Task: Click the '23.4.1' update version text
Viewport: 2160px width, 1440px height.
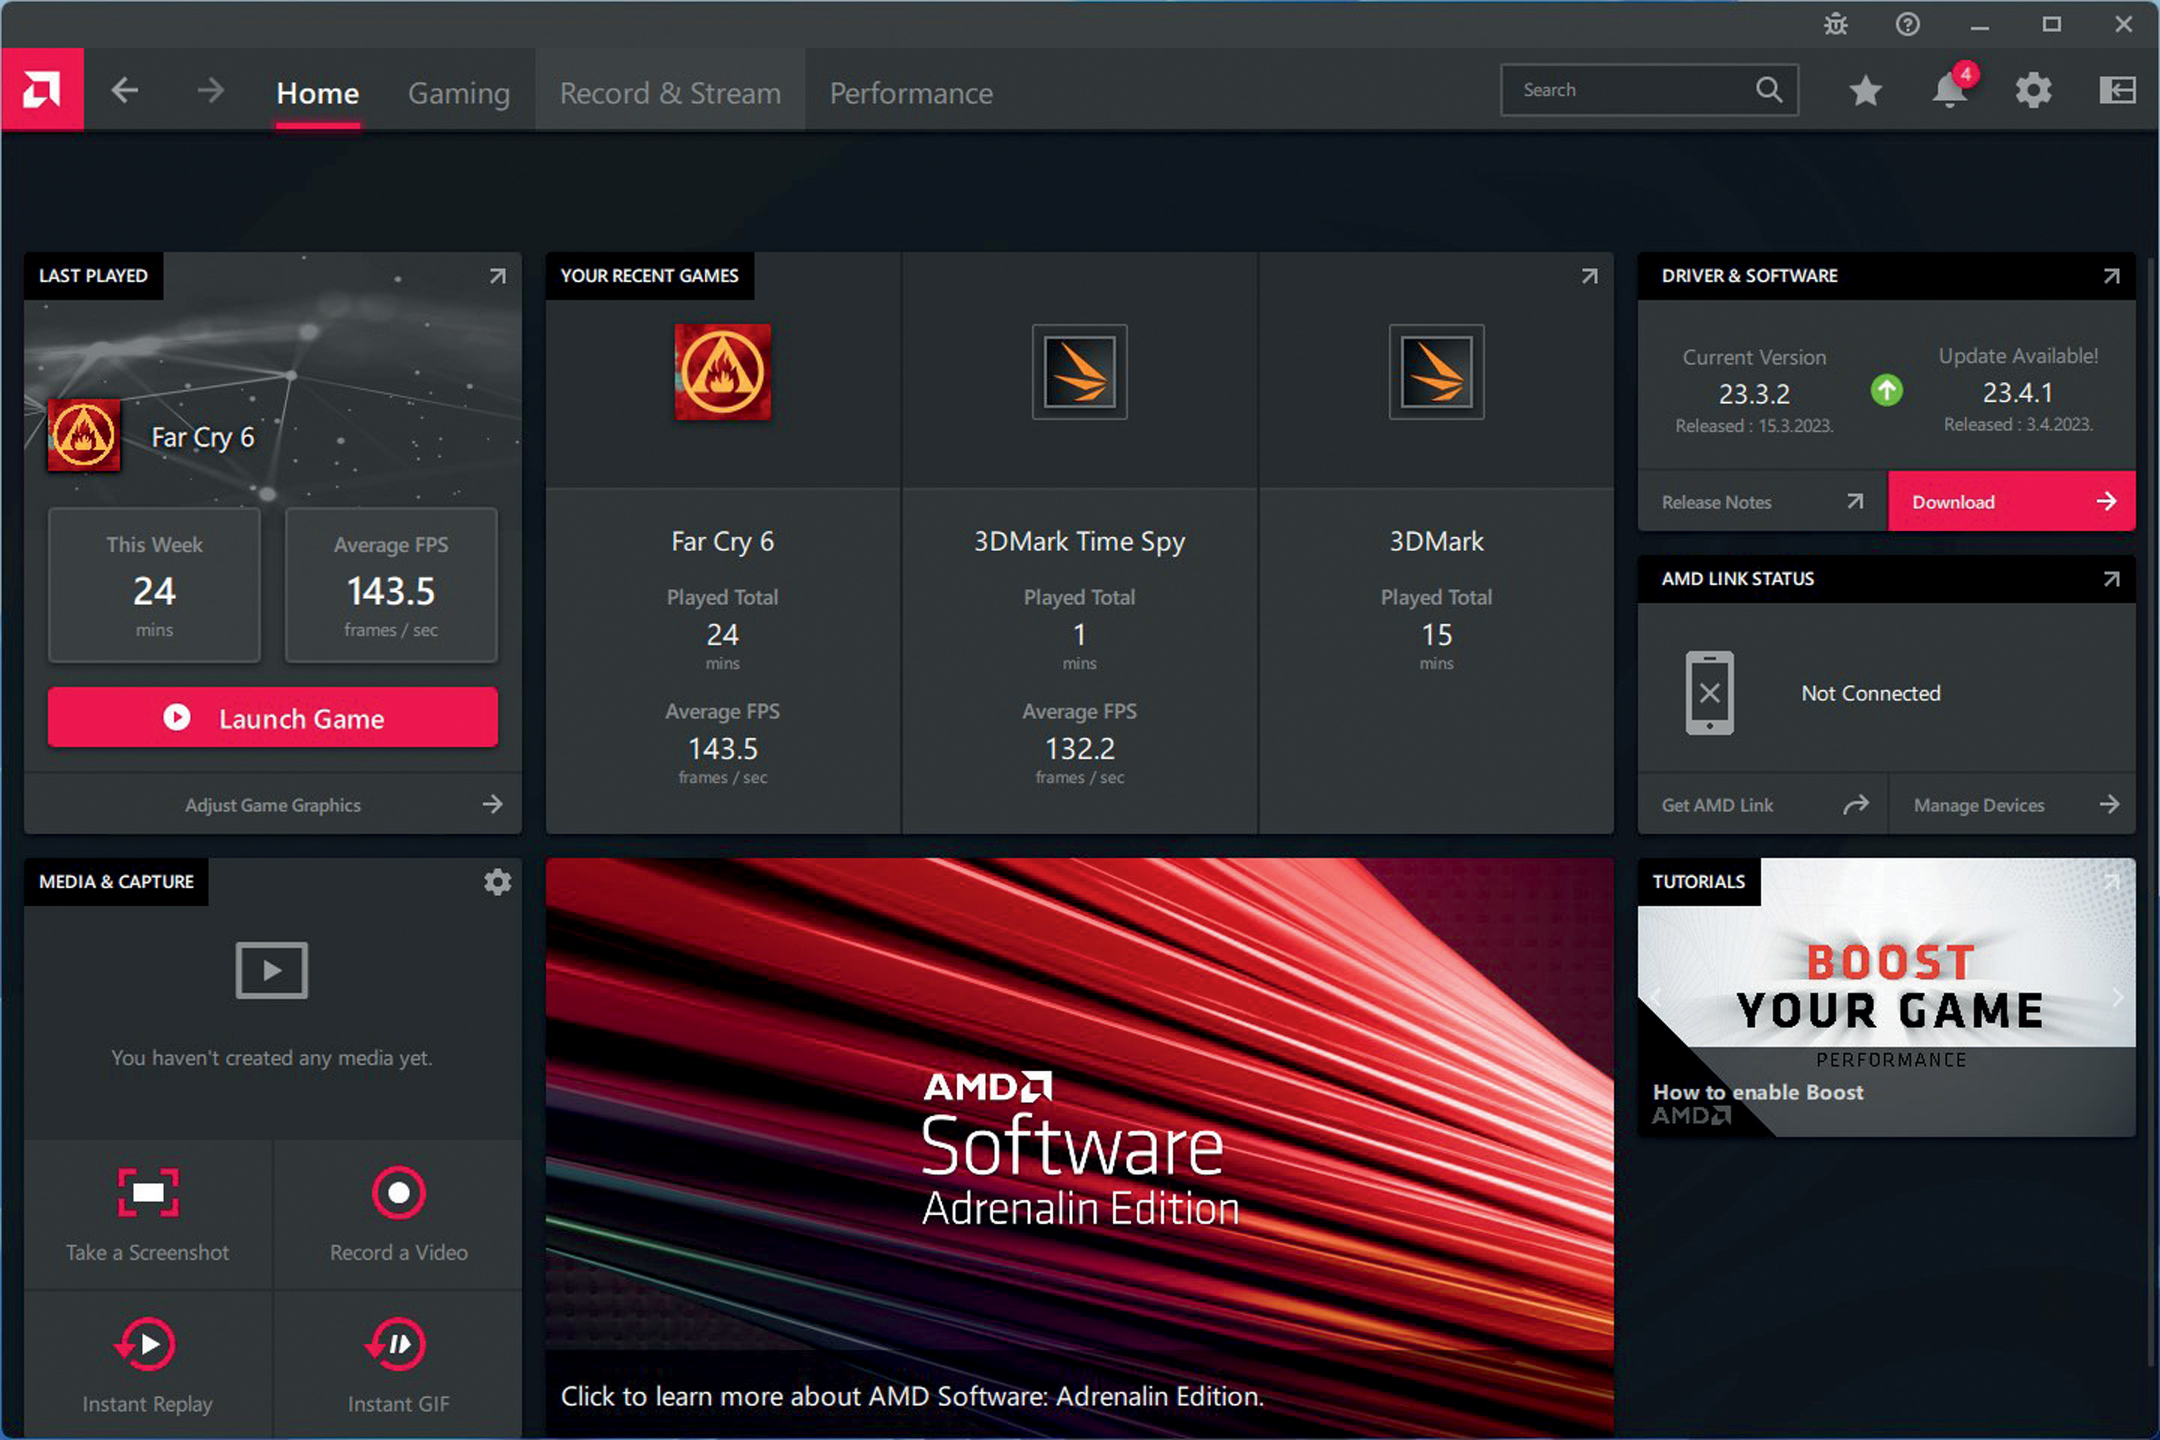Action: coord(2018,393)
